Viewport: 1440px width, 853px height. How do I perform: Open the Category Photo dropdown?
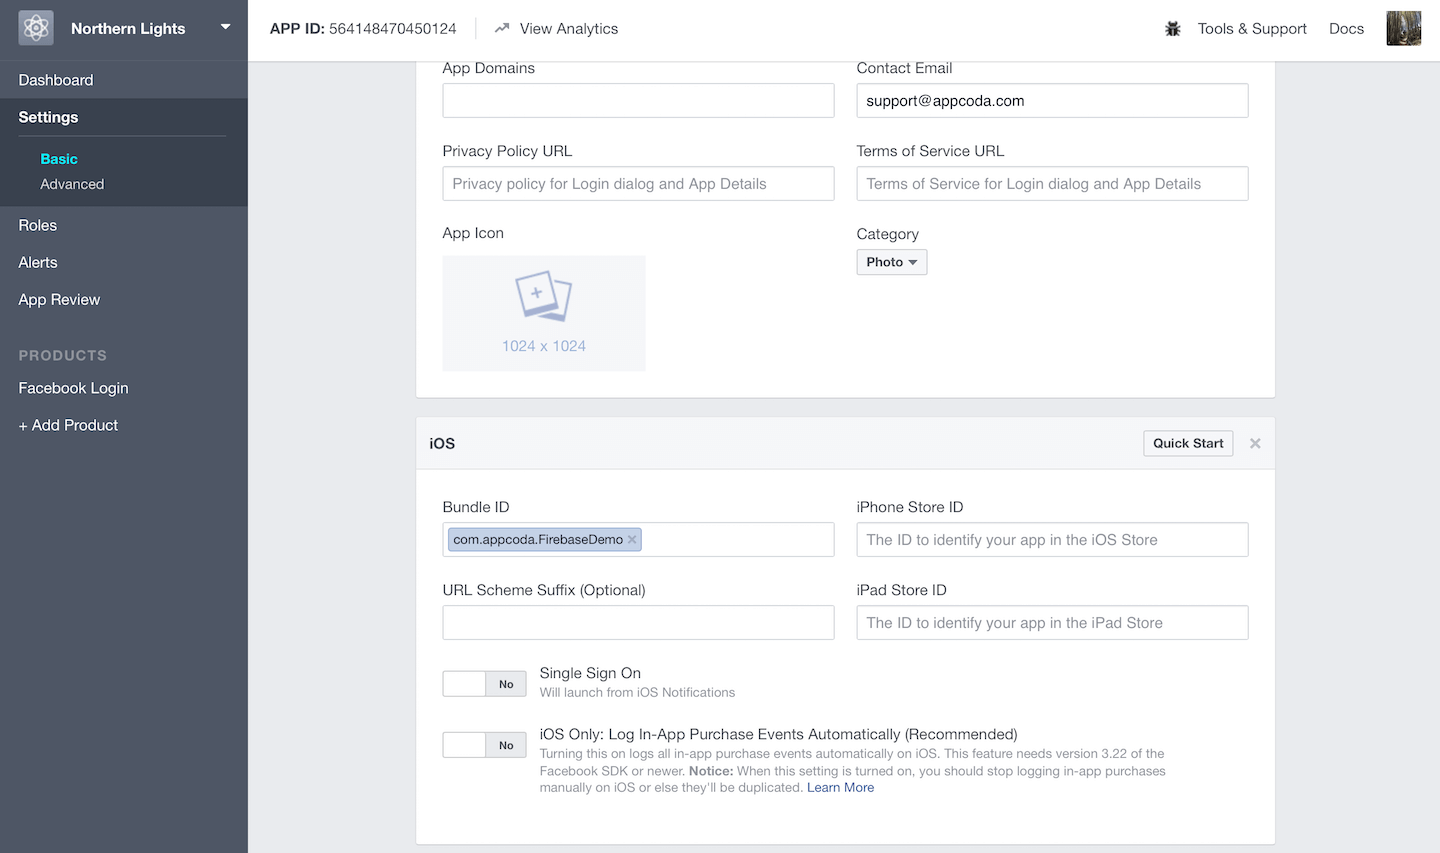(892, 262)
